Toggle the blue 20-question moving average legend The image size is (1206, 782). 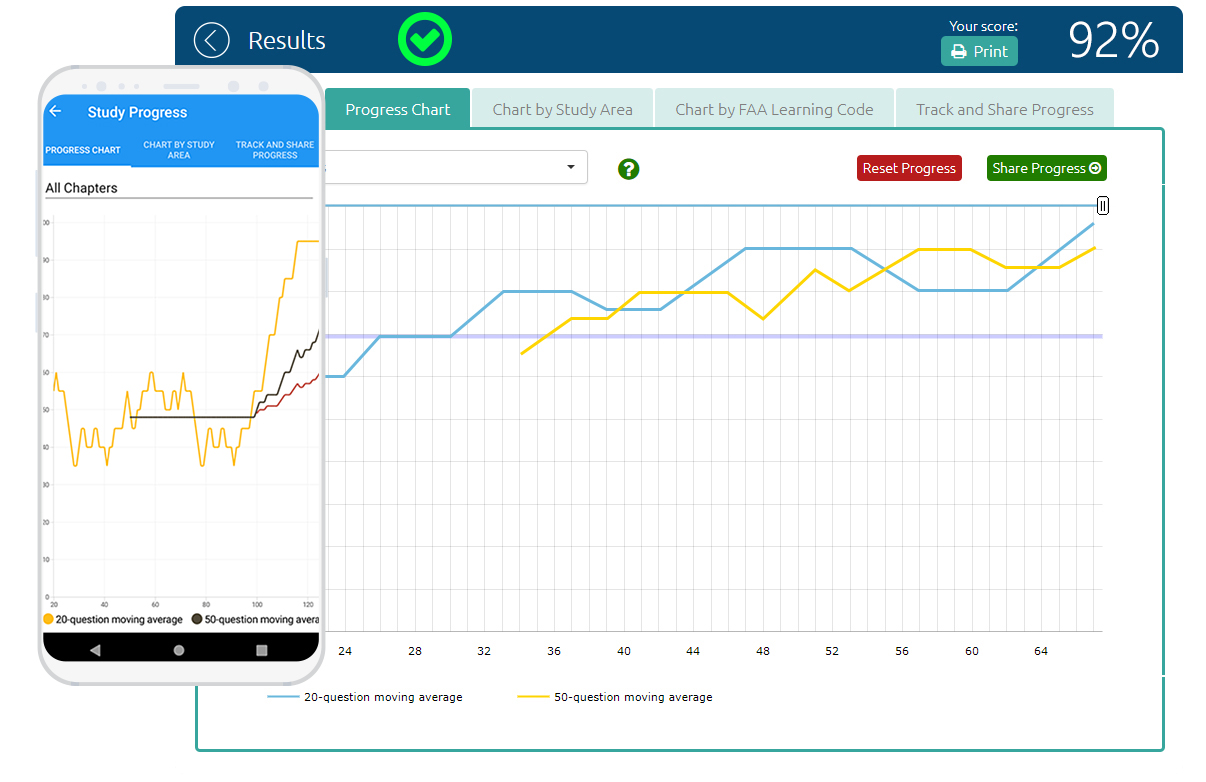[x=365, y=697]
